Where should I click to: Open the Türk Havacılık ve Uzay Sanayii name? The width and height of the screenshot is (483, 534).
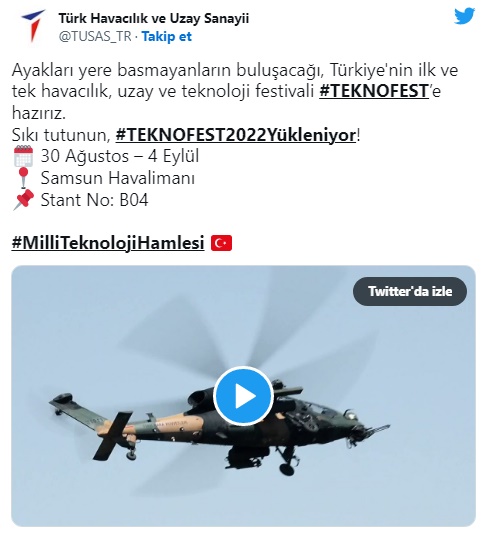(x=154, y=18)
